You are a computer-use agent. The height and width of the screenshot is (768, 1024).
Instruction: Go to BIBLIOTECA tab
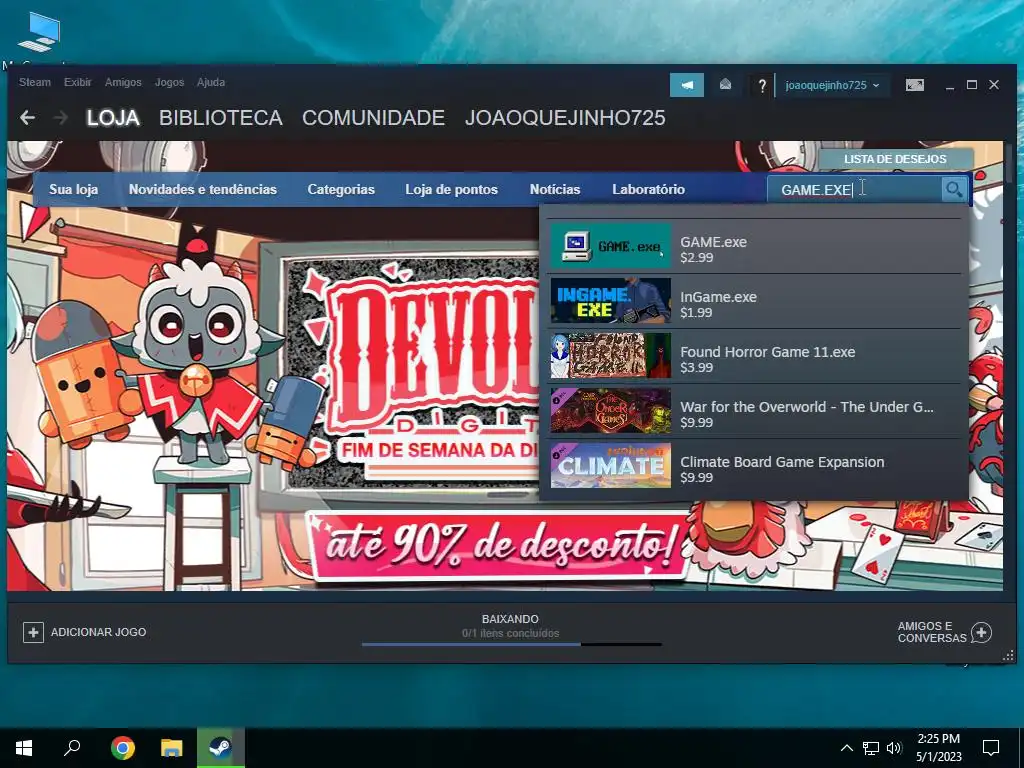[221, 118]
